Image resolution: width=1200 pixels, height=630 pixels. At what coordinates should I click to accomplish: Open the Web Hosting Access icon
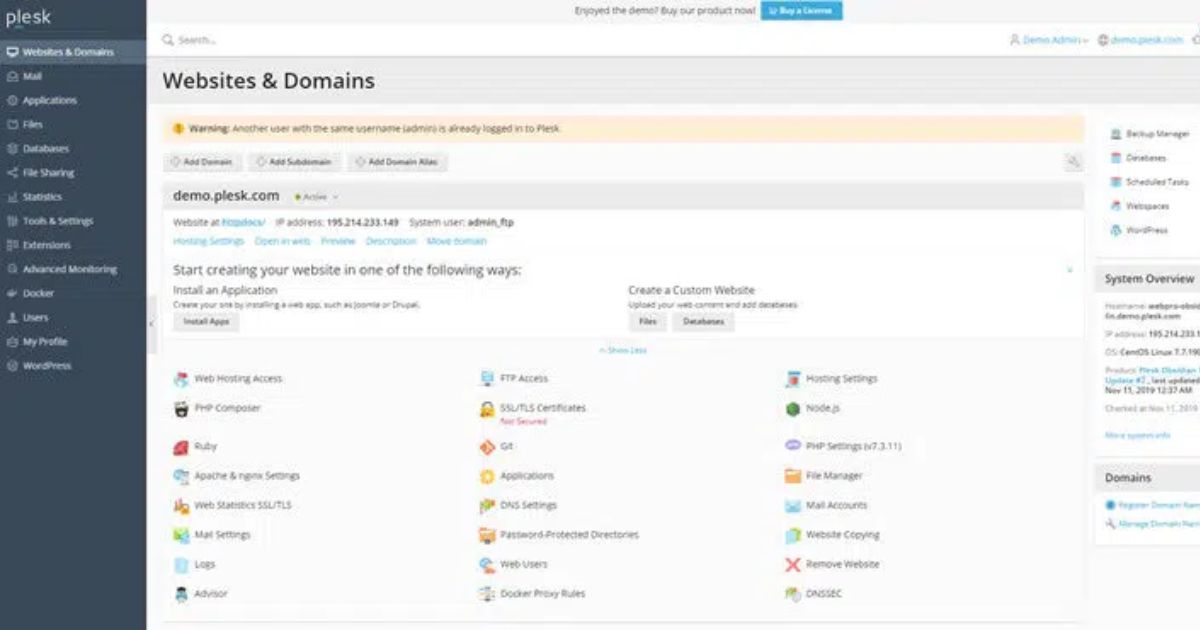[x=181, y=379]
